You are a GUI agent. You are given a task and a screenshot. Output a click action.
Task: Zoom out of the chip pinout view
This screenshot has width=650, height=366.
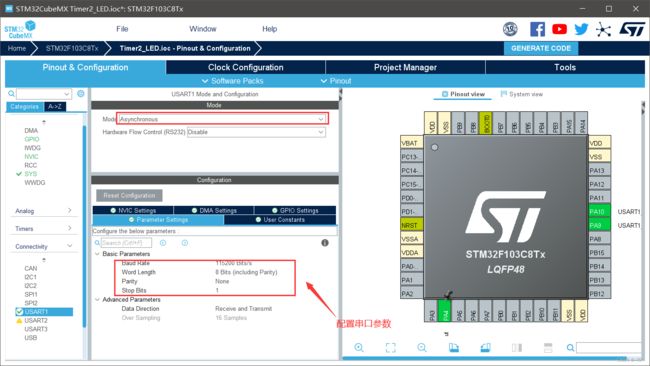pyautogui.click(x=422, y=347)
